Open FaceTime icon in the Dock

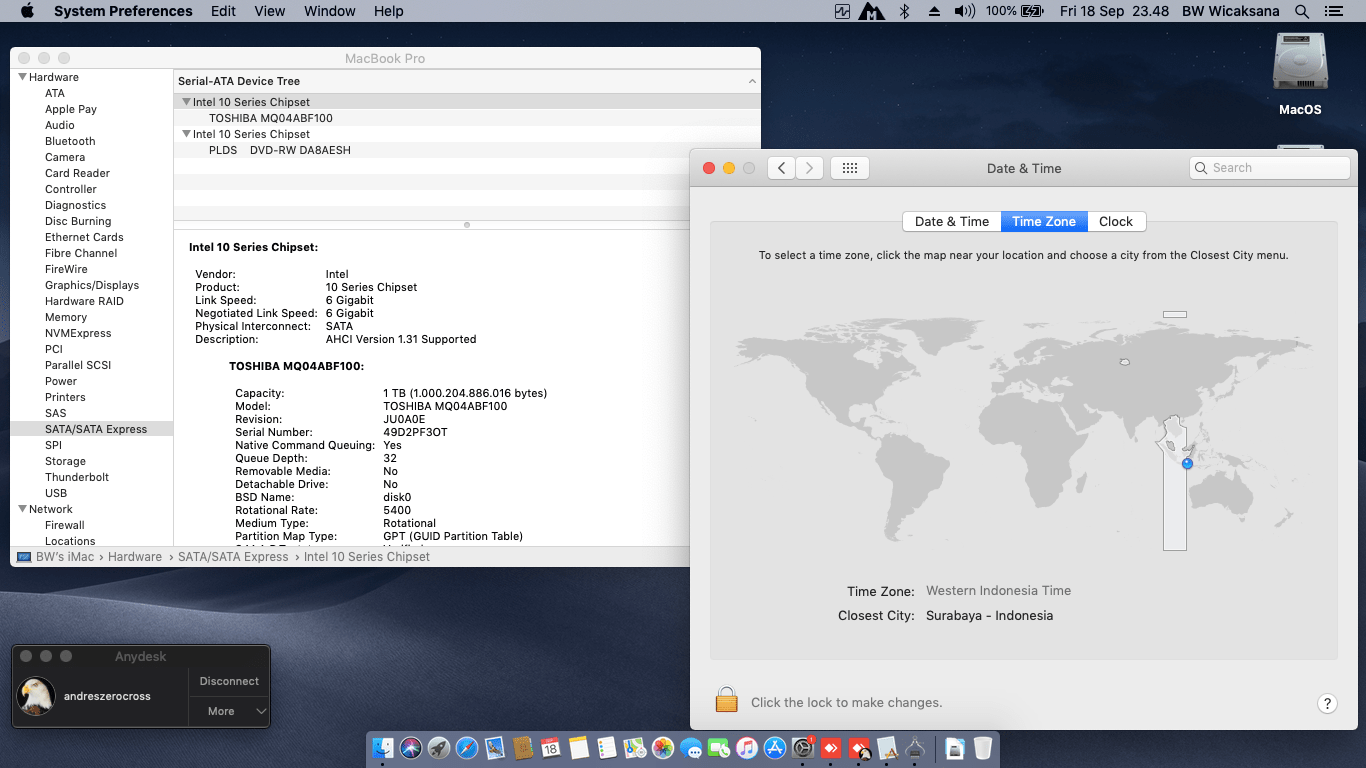[x=719, y=747]
